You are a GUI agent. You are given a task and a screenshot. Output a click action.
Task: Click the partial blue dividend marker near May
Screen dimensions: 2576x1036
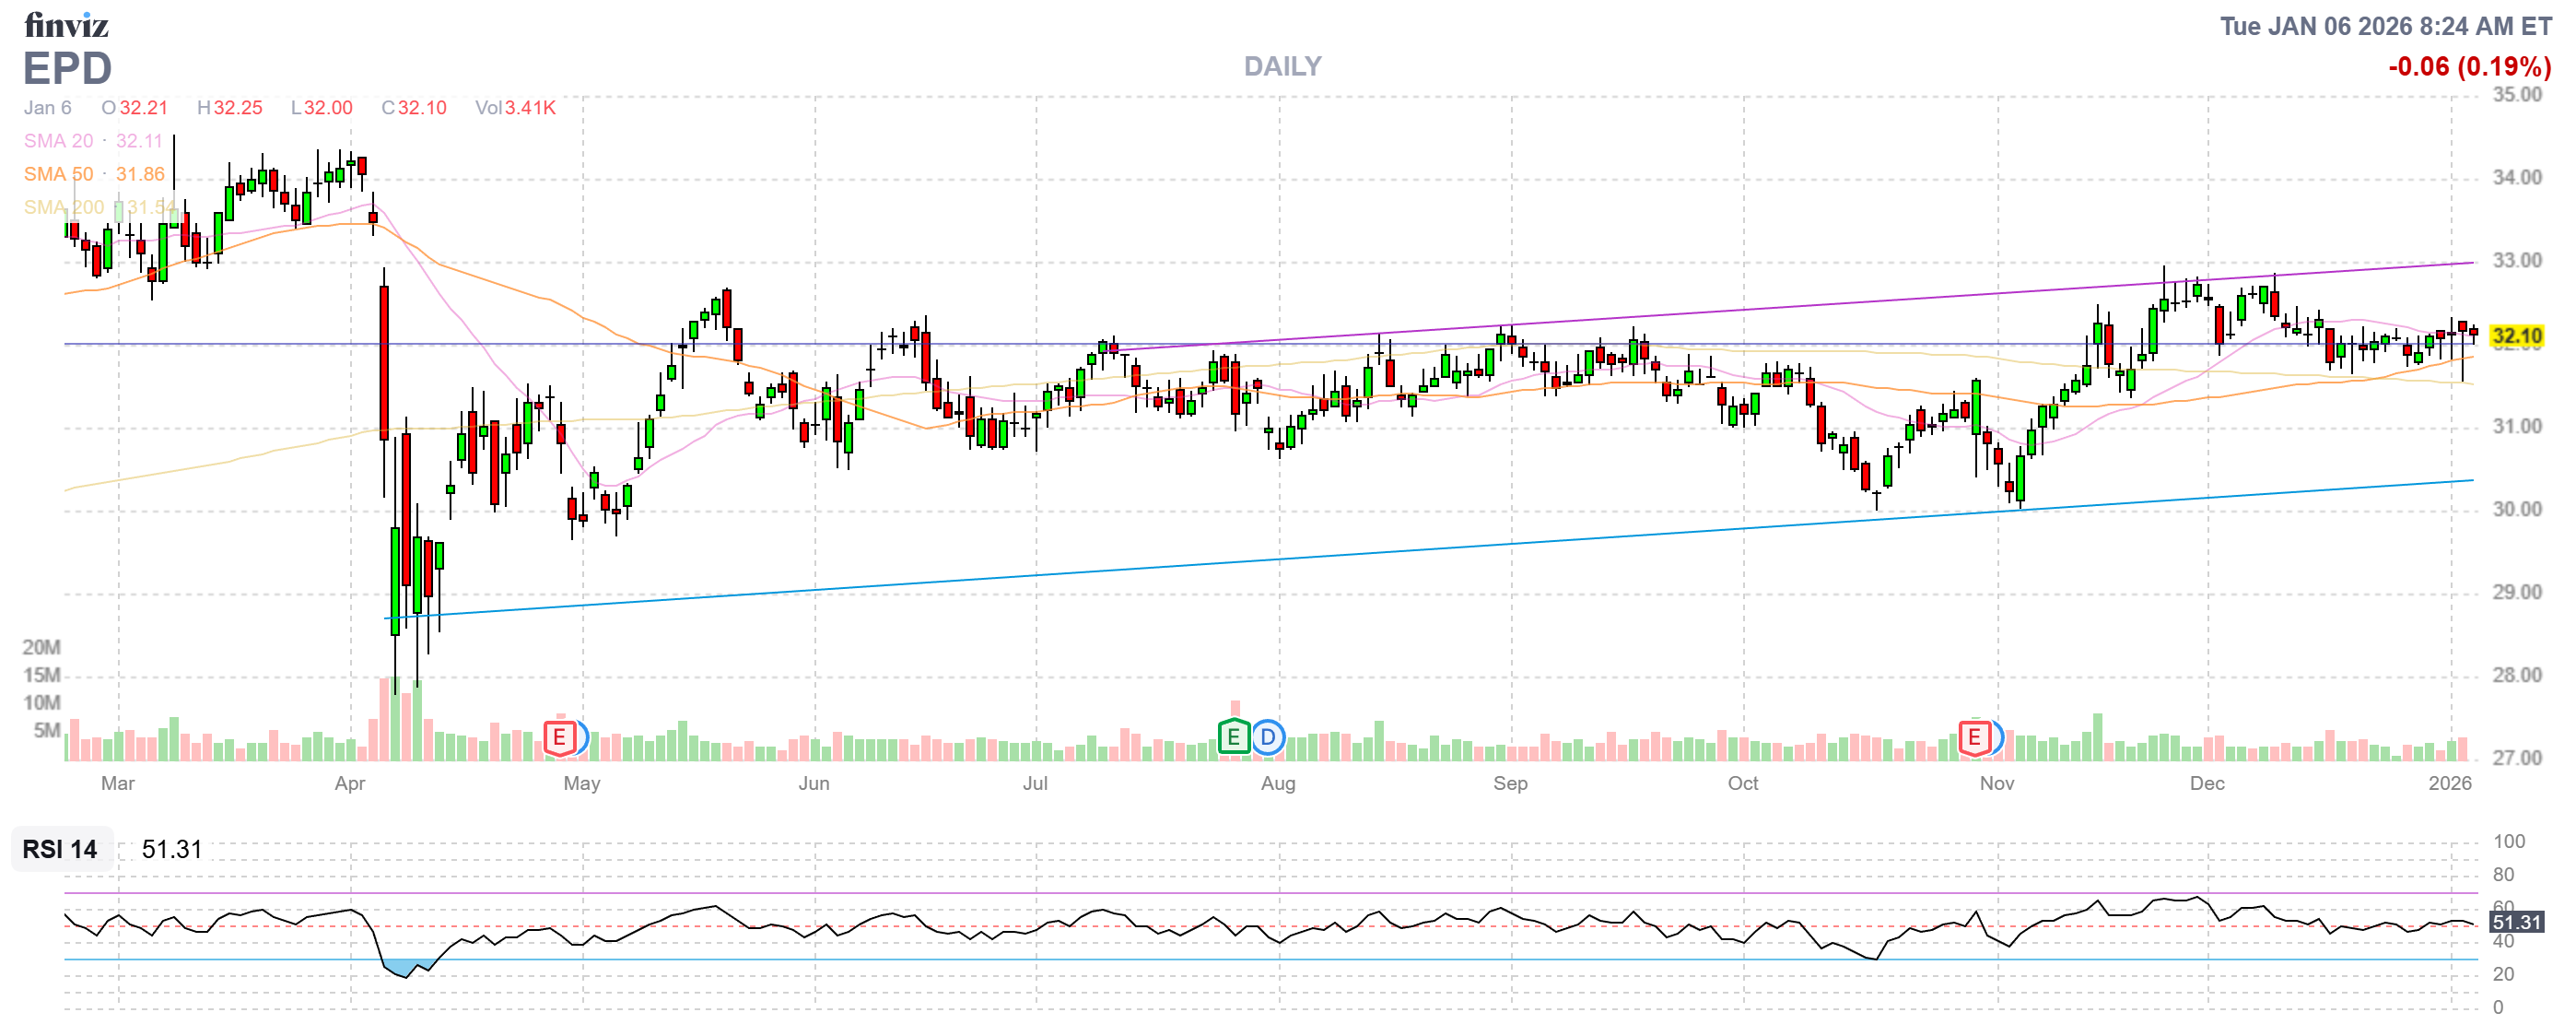(583, 738)
